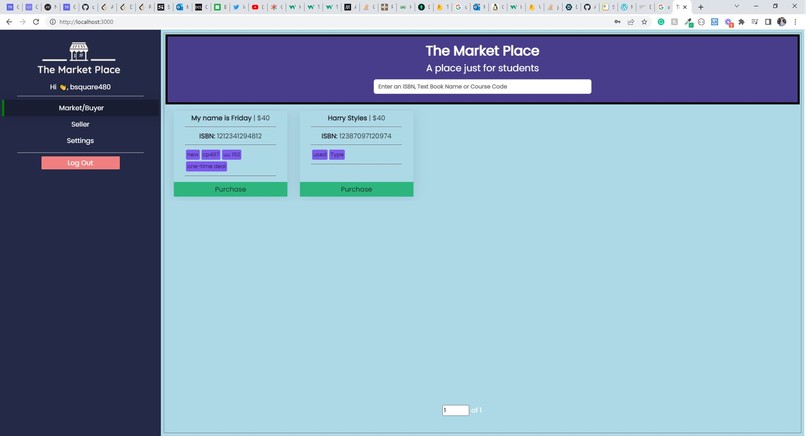This screenshot has height=436, width=806.
Task: Open the Market/Buyer sidebar menu item
Action: click(81, 108)
